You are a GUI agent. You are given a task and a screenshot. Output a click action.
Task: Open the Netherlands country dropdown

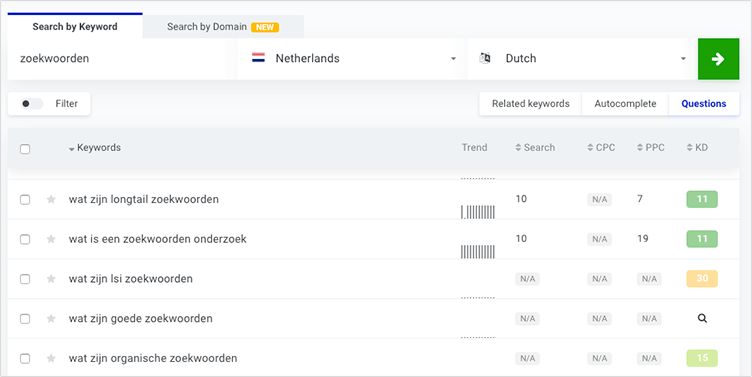pos(352,59)
